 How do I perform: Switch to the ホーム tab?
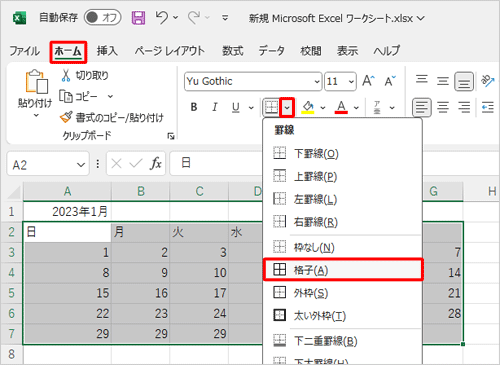68,52
